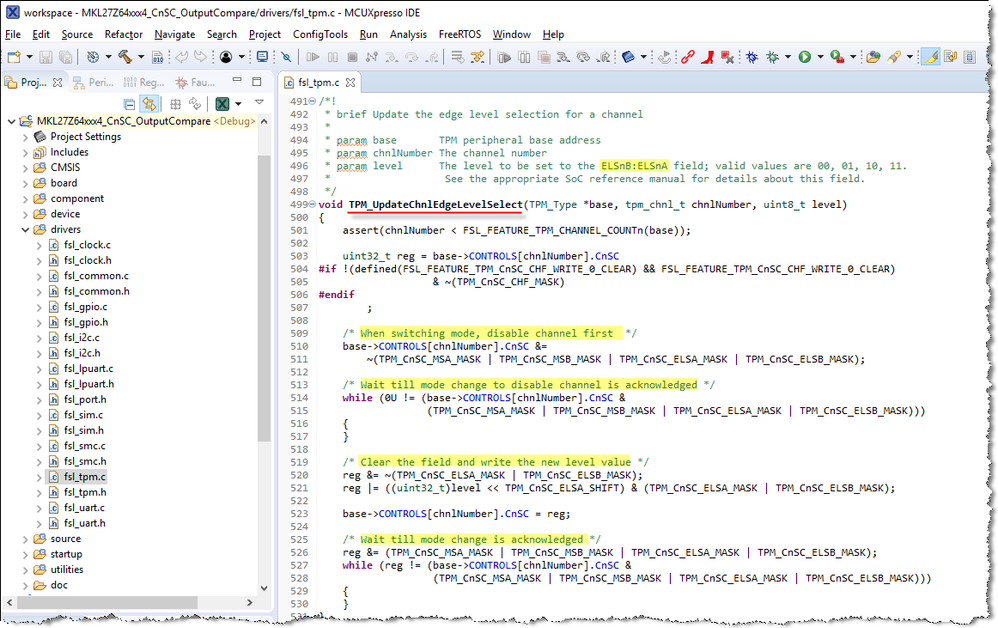The width and height of the screenshot is (998, 628).
Task: Click the red boot icon in toolbar
Action: tap(708, 57)
